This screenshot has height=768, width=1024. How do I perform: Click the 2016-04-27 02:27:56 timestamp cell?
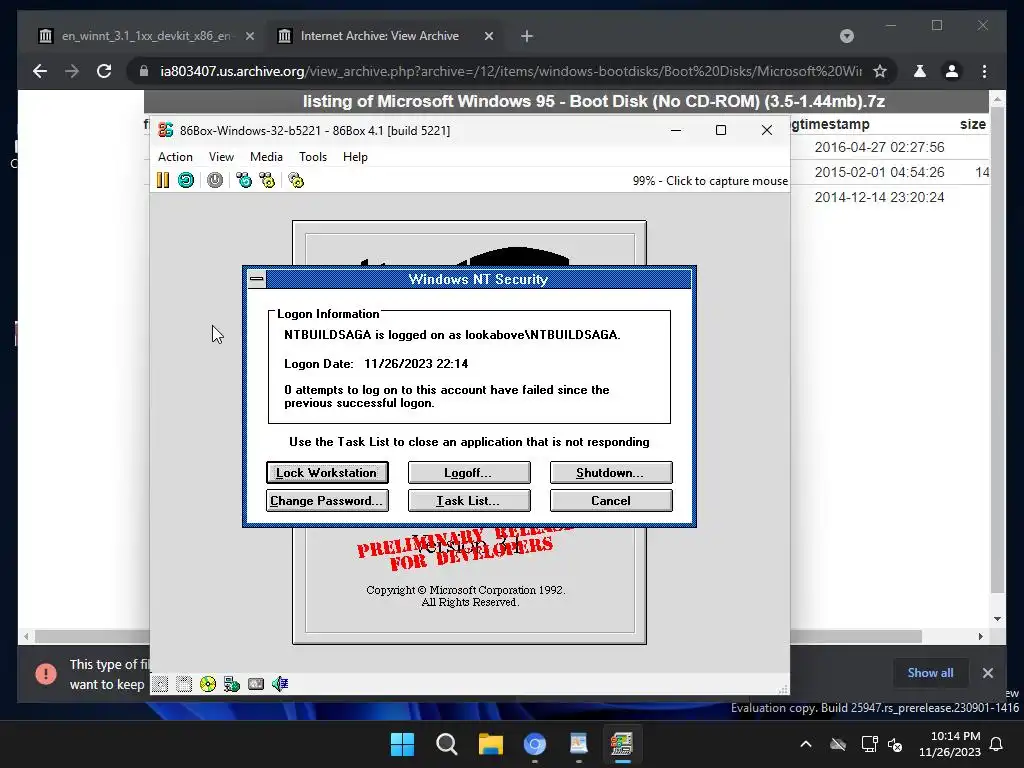pyautogui.click(x=879, y=147)
